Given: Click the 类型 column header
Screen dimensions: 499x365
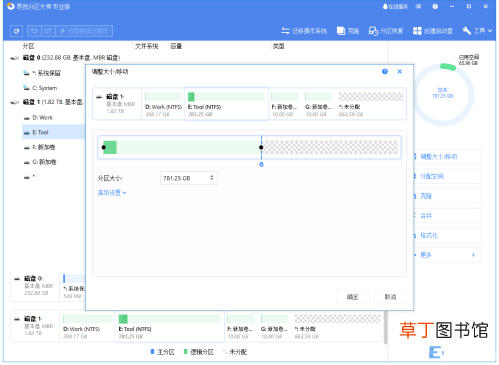Looking at the screenshot, I should click(278, 46).
